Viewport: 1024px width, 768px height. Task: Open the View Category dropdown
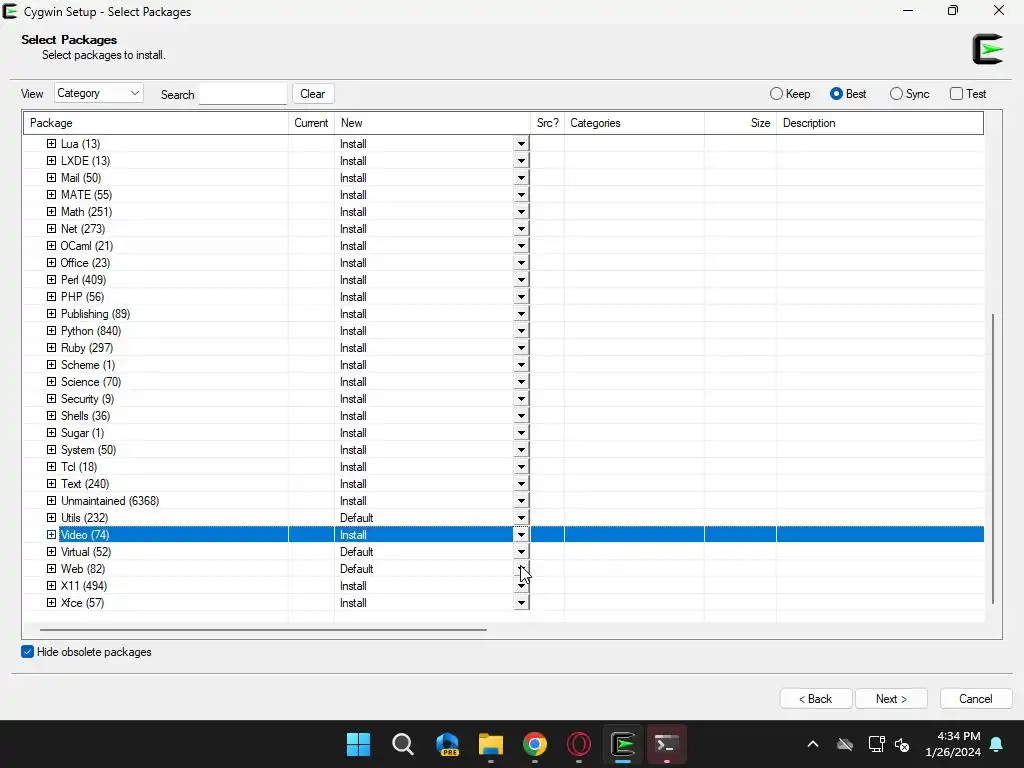99,93
